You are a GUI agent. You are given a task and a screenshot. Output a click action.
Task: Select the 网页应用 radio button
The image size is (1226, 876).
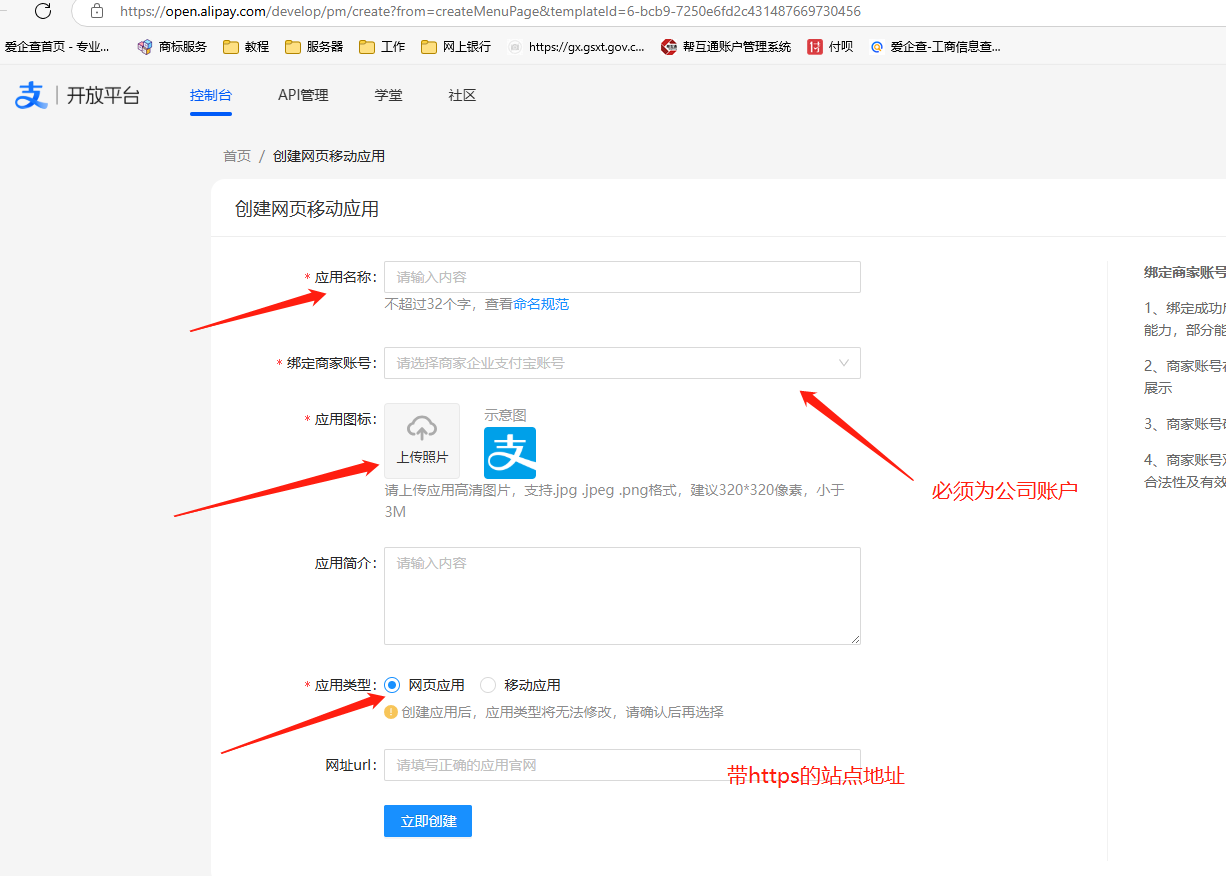click(392, 685)
